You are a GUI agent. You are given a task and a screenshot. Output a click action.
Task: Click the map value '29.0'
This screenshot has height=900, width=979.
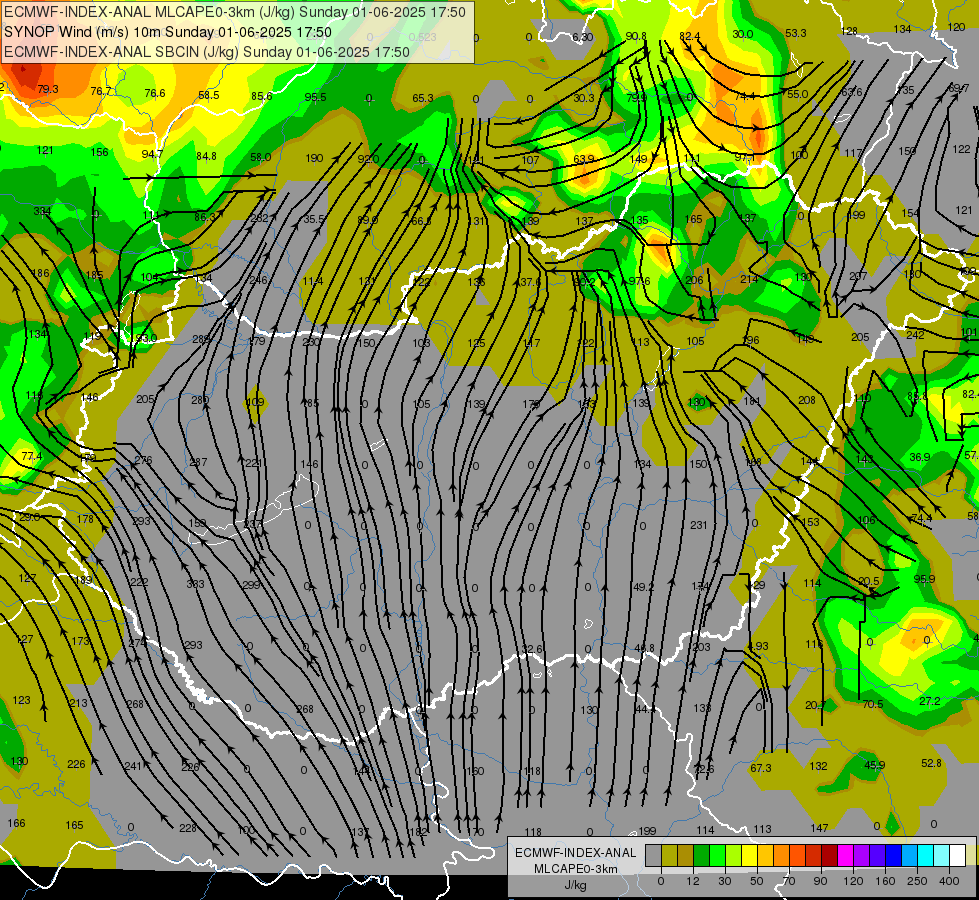[x=29, y=517]
